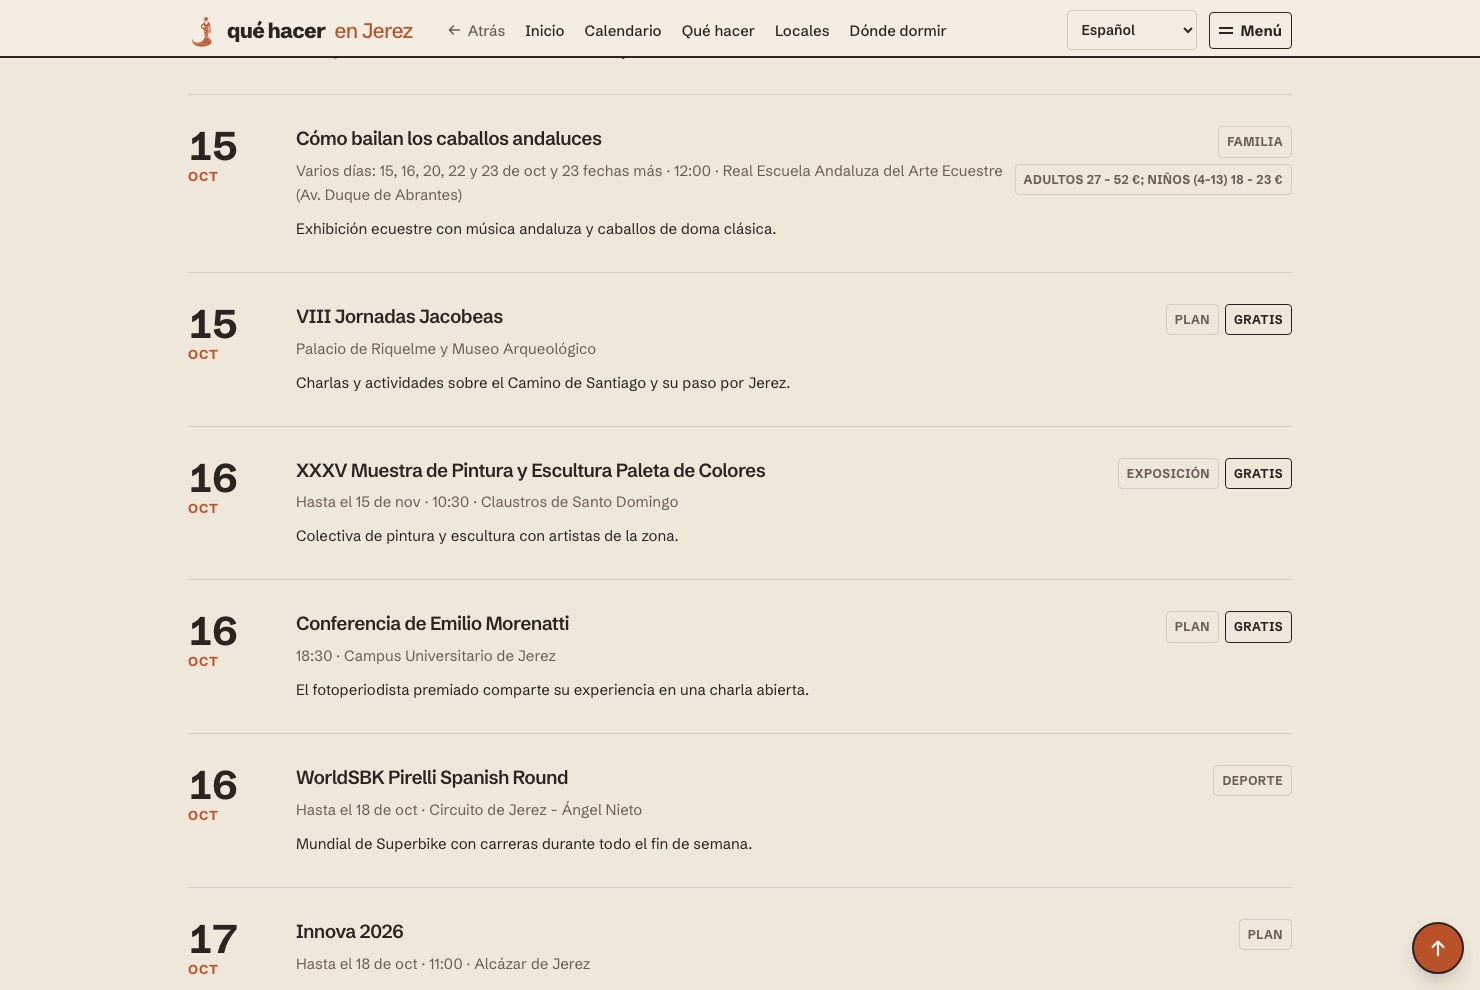1480x990 pixels.
Task: Click the FAMILIA tag
Action: (x=1255, y=142)
